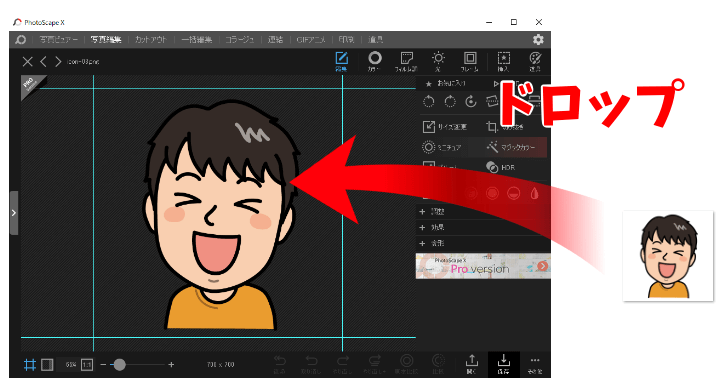Click the zoom percentage value field
The width and height of the screenshot is (720, 388).
pyautogui.click(x=70, y=365)
